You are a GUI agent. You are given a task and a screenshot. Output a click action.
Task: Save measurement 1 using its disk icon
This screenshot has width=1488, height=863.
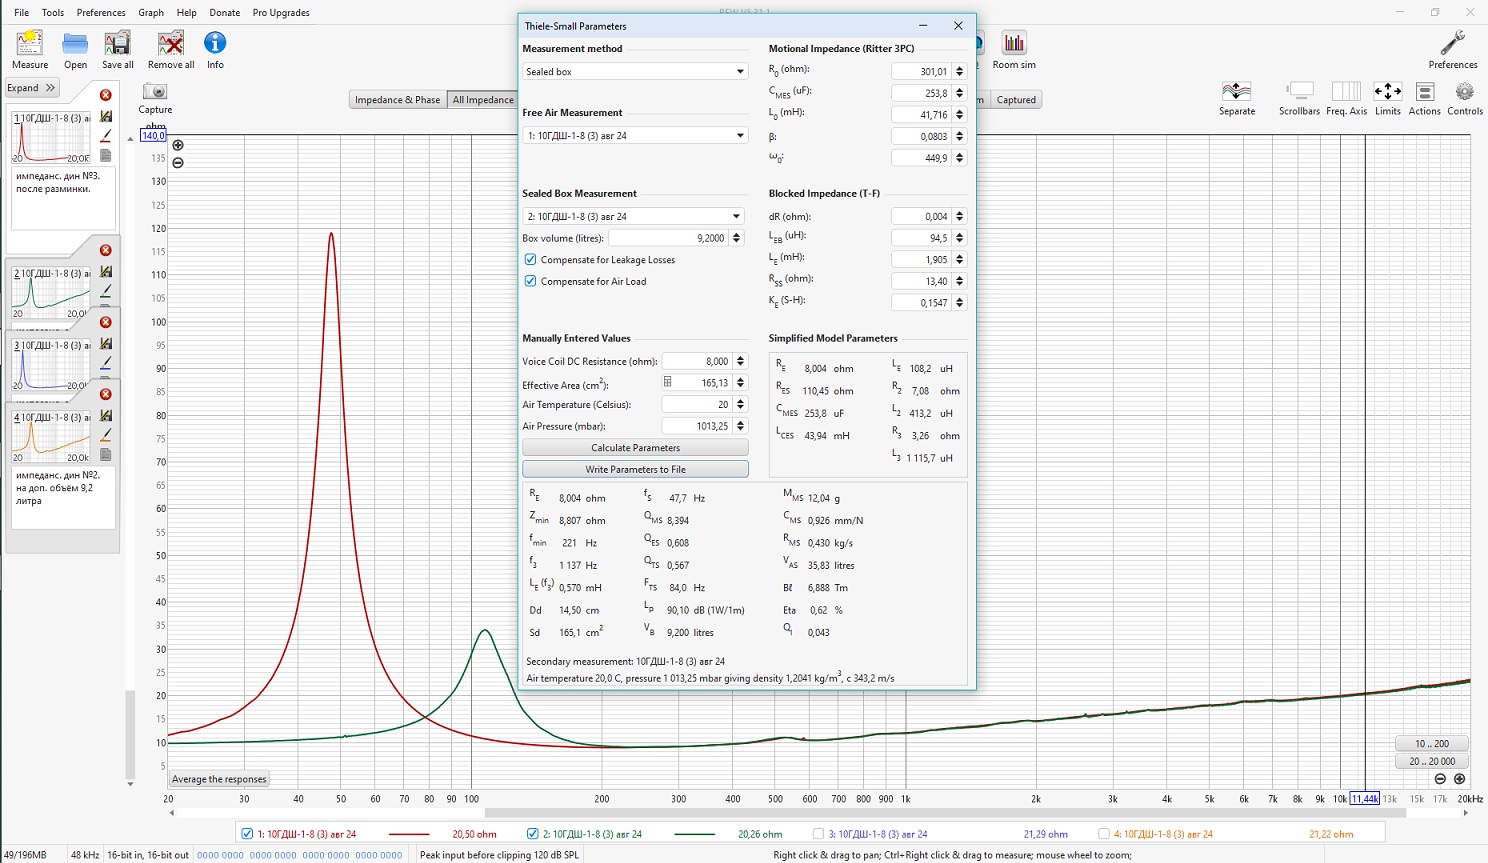click(x=105, y=116)
